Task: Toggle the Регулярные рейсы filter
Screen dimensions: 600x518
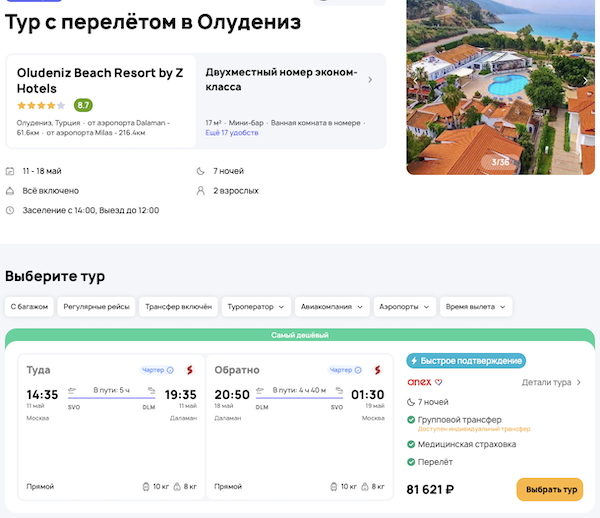Action: (x=95, y=307)
